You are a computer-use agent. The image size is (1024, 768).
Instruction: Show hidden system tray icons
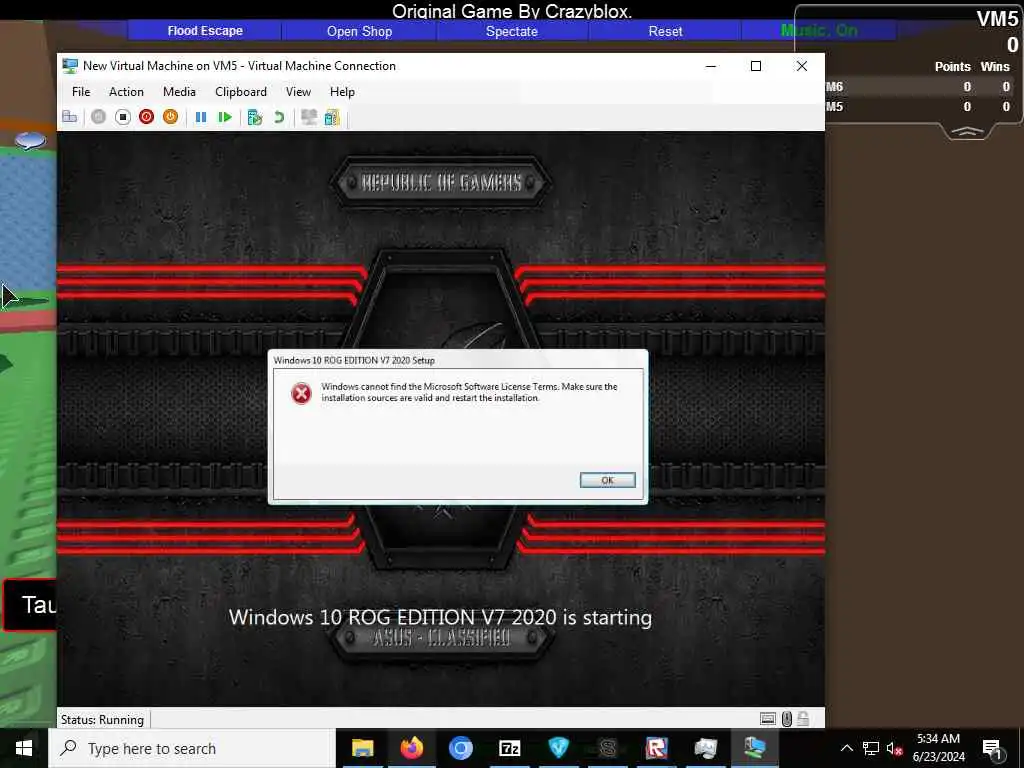pos(846,748)
